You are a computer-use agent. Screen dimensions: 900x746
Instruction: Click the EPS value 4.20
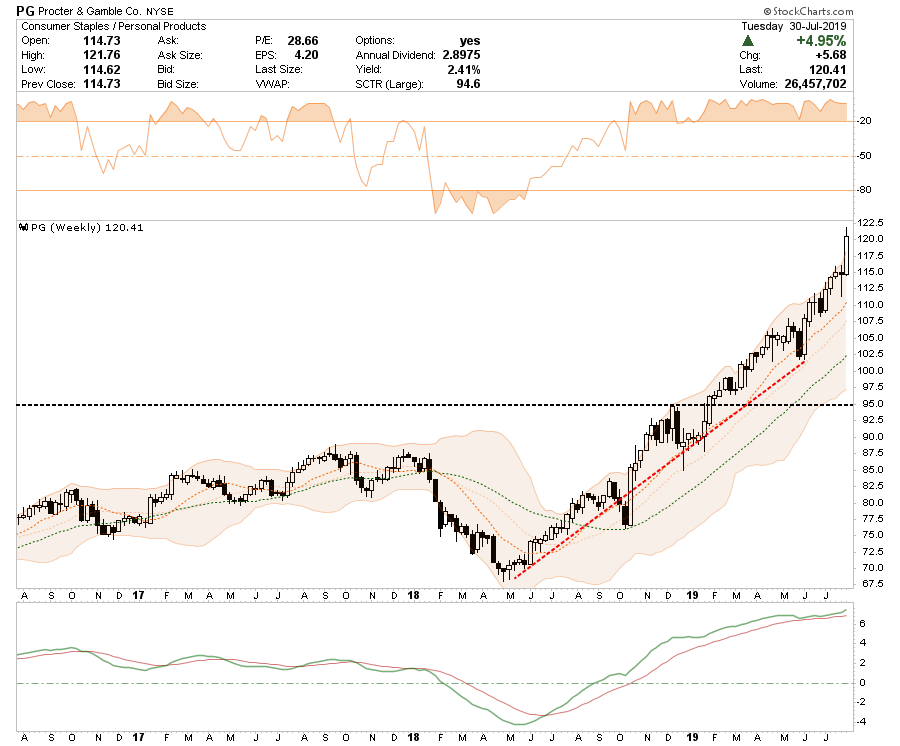point(307,55)
